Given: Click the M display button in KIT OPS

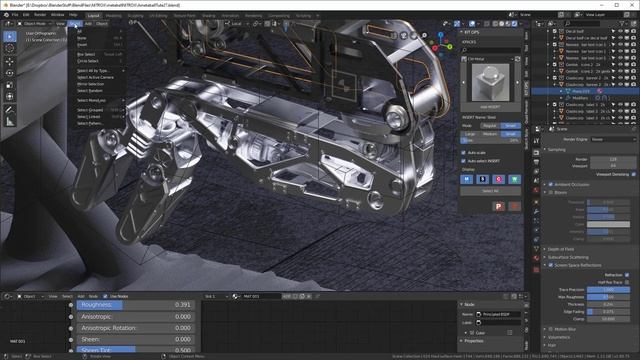Looking at the screenshot, I should click(467, 179).
